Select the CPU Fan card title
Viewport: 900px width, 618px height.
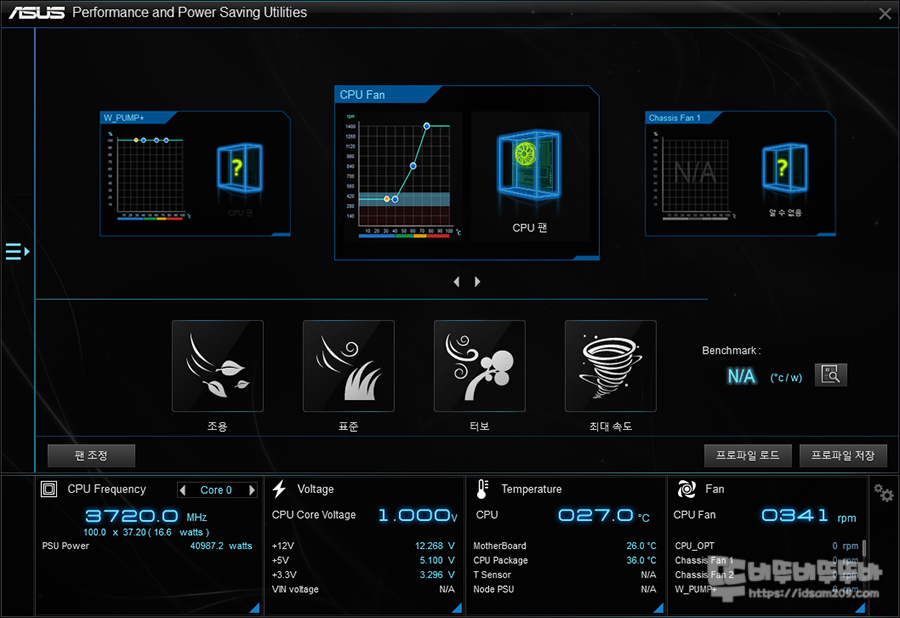(362, 95)
